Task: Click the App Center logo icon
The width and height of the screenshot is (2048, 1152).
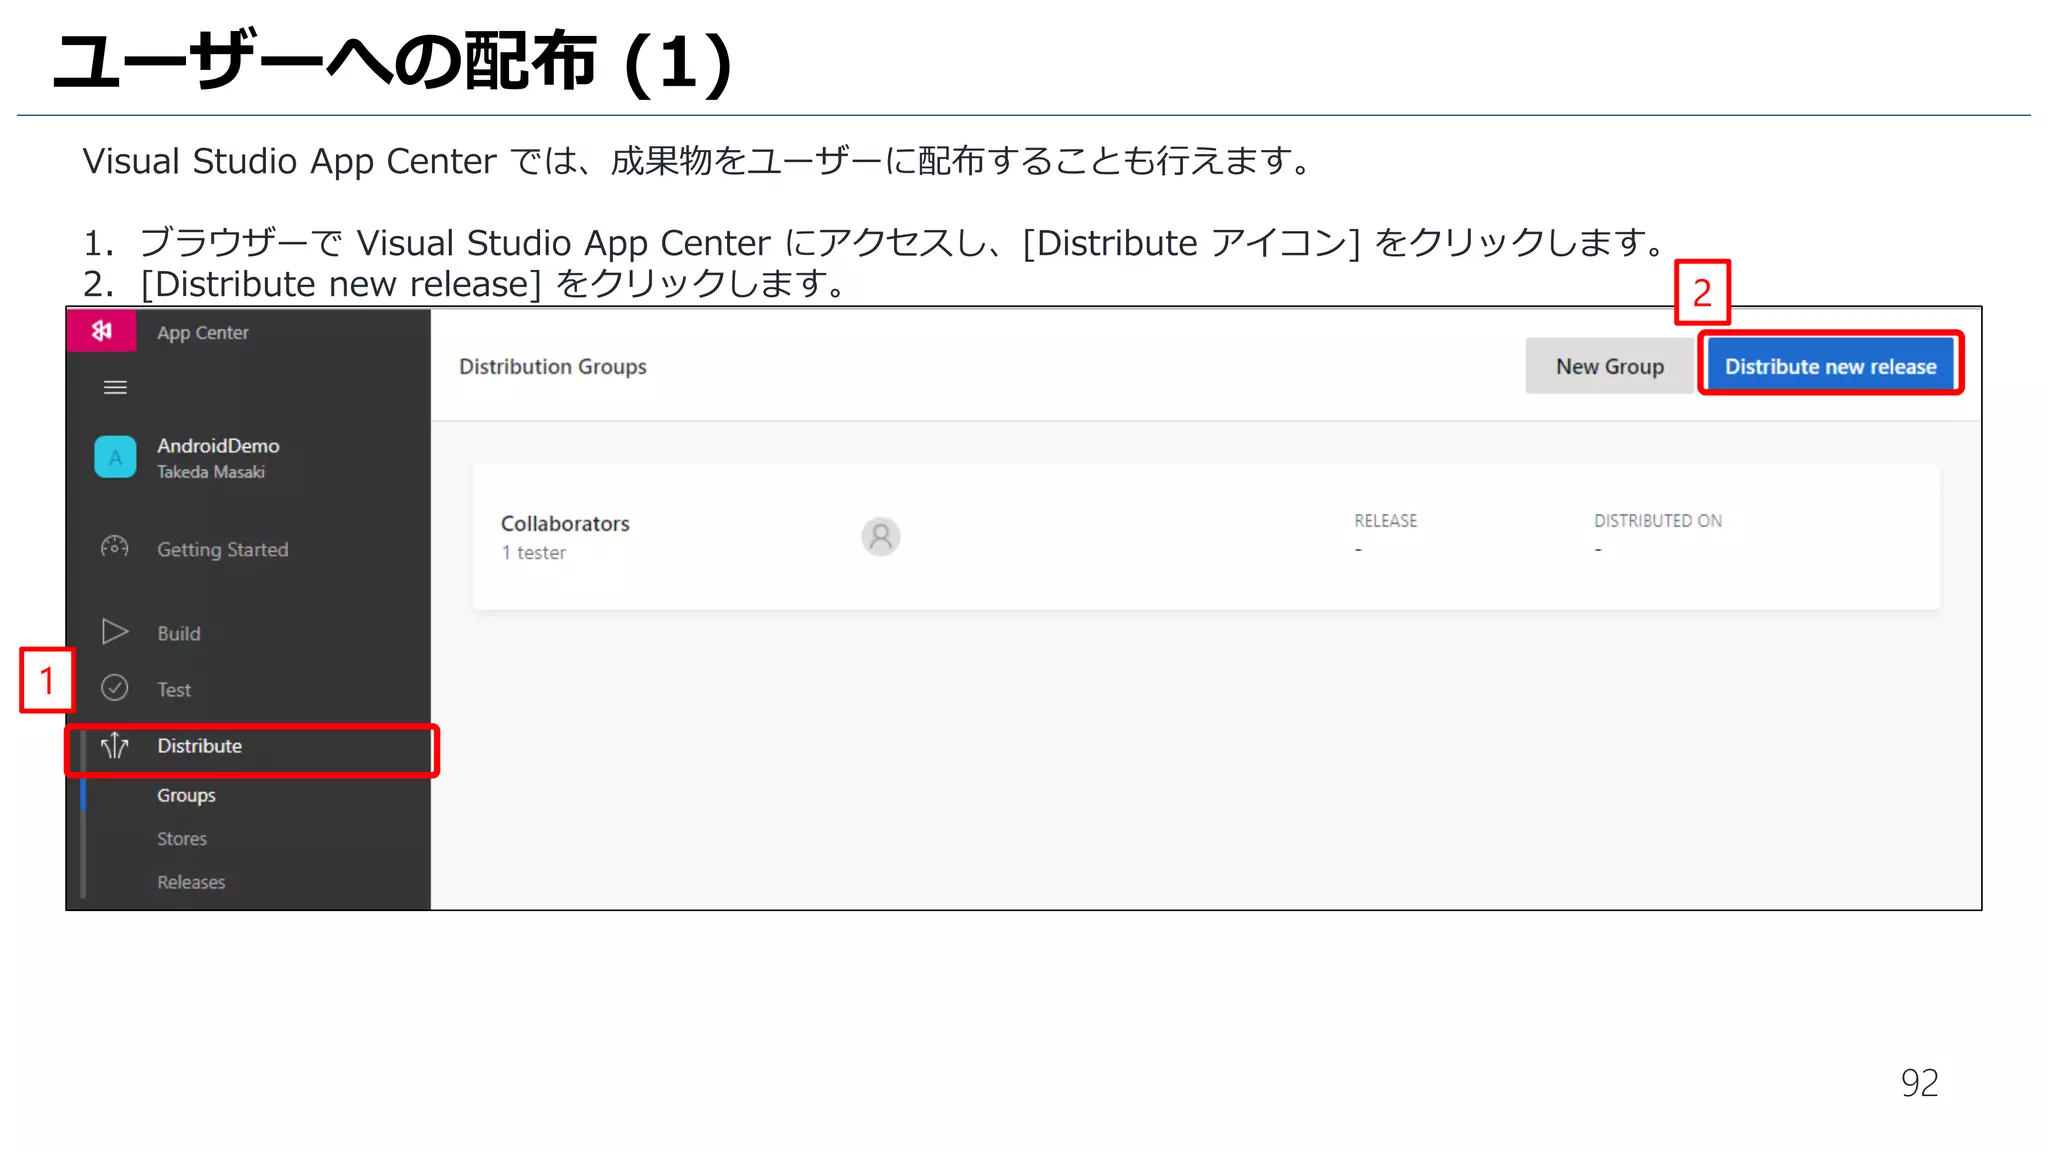Action: (x=101, y=331)
